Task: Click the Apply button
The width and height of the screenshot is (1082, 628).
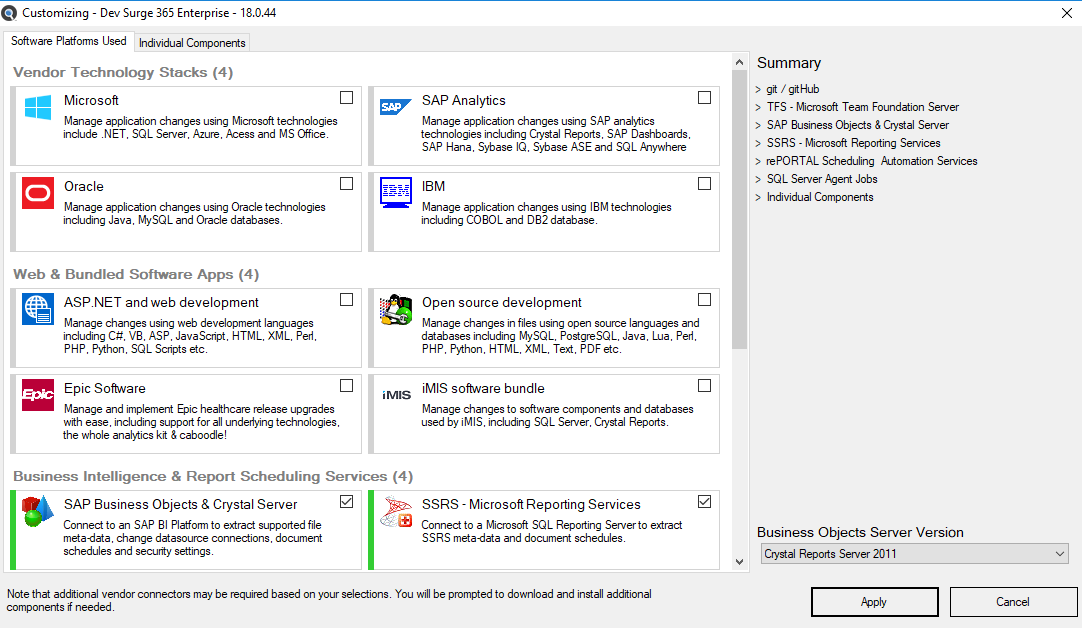Action: click(874, 602)
